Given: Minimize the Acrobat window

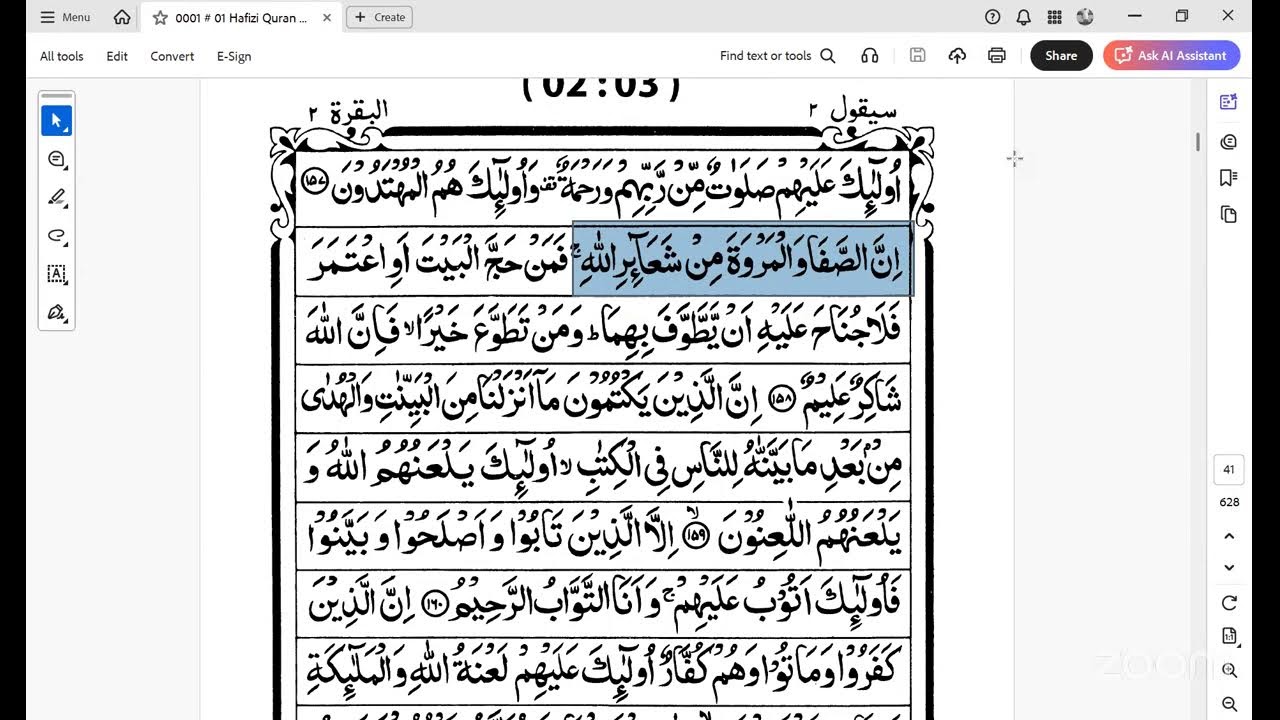Looking at the screenshot, I should 1134,16.
